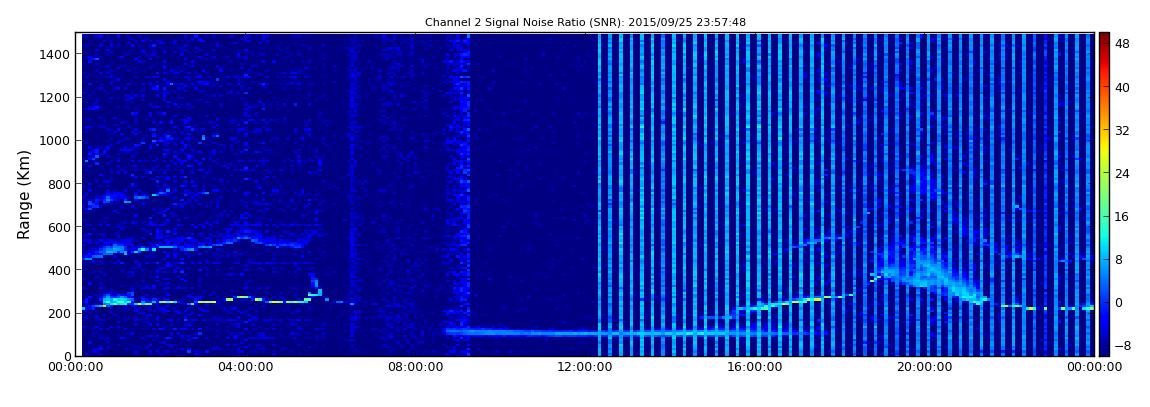This screenshot has height=407, width=1150.
Task: Click the cyan band of the colorbar
Action: (1104, 238)
